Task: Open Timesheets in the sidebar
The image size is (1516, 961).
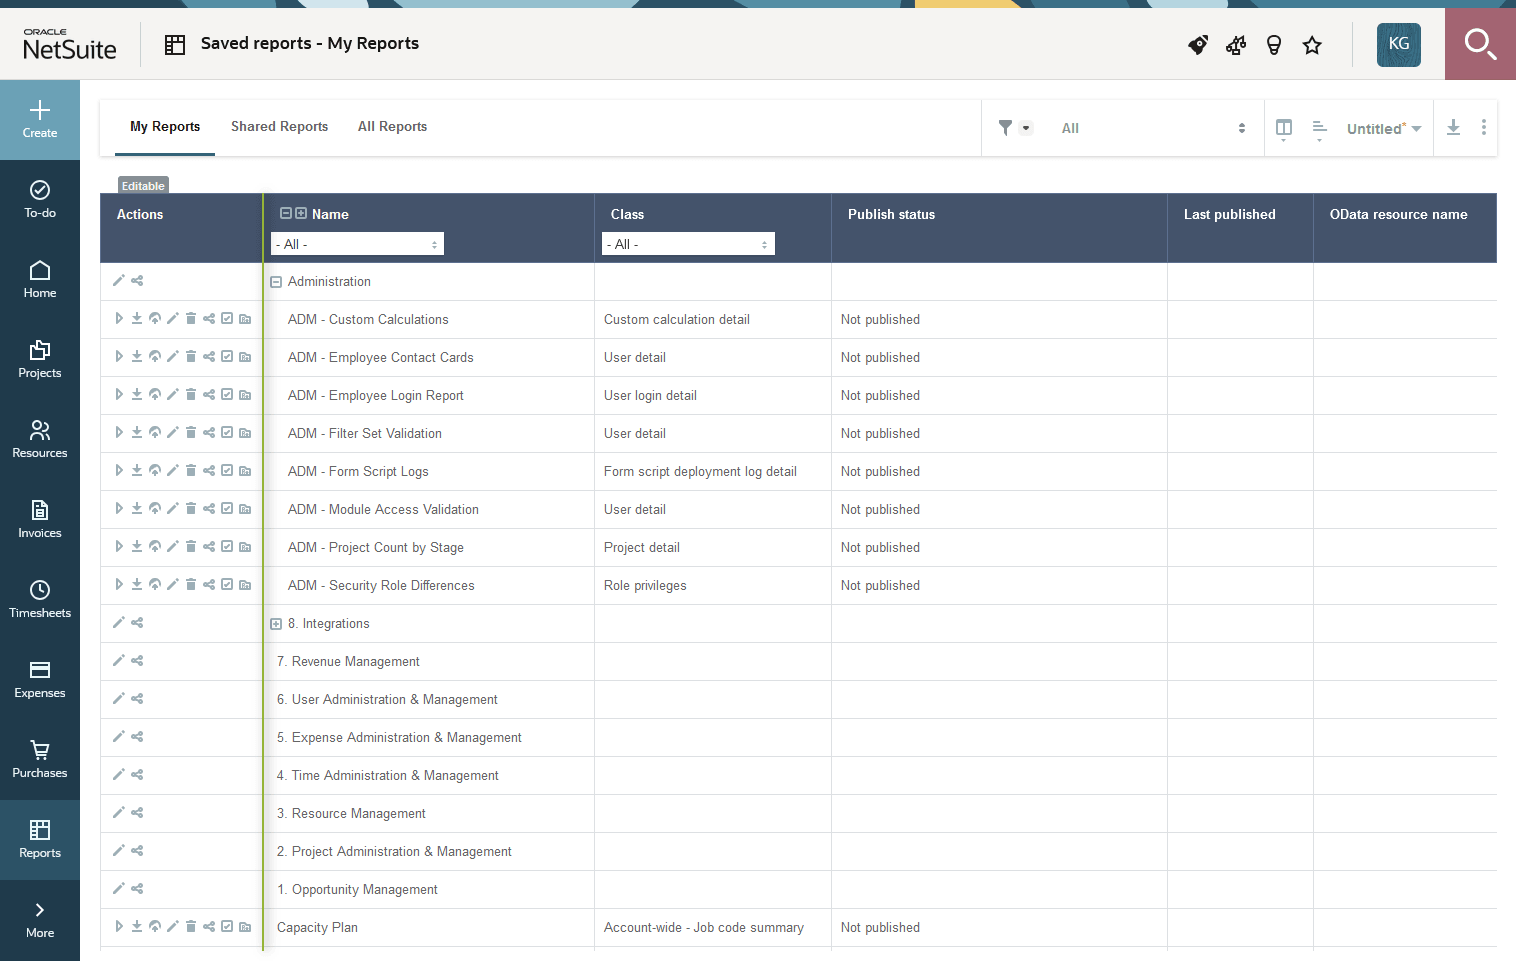Action: click(40, 600)
